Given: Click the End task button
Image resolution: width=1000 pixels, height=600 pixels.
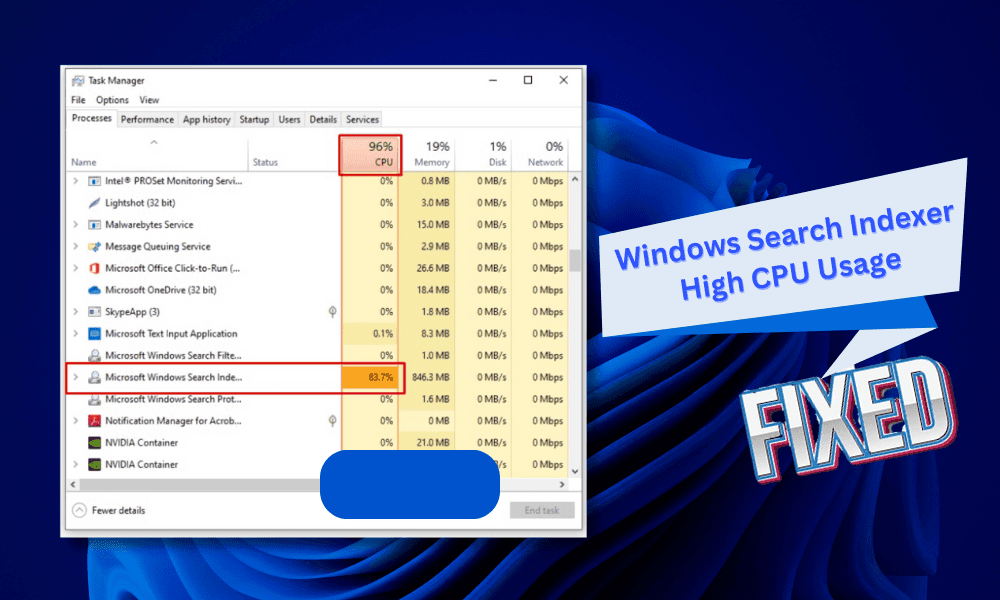Looking at the screenshot, I should coord(542,510).
